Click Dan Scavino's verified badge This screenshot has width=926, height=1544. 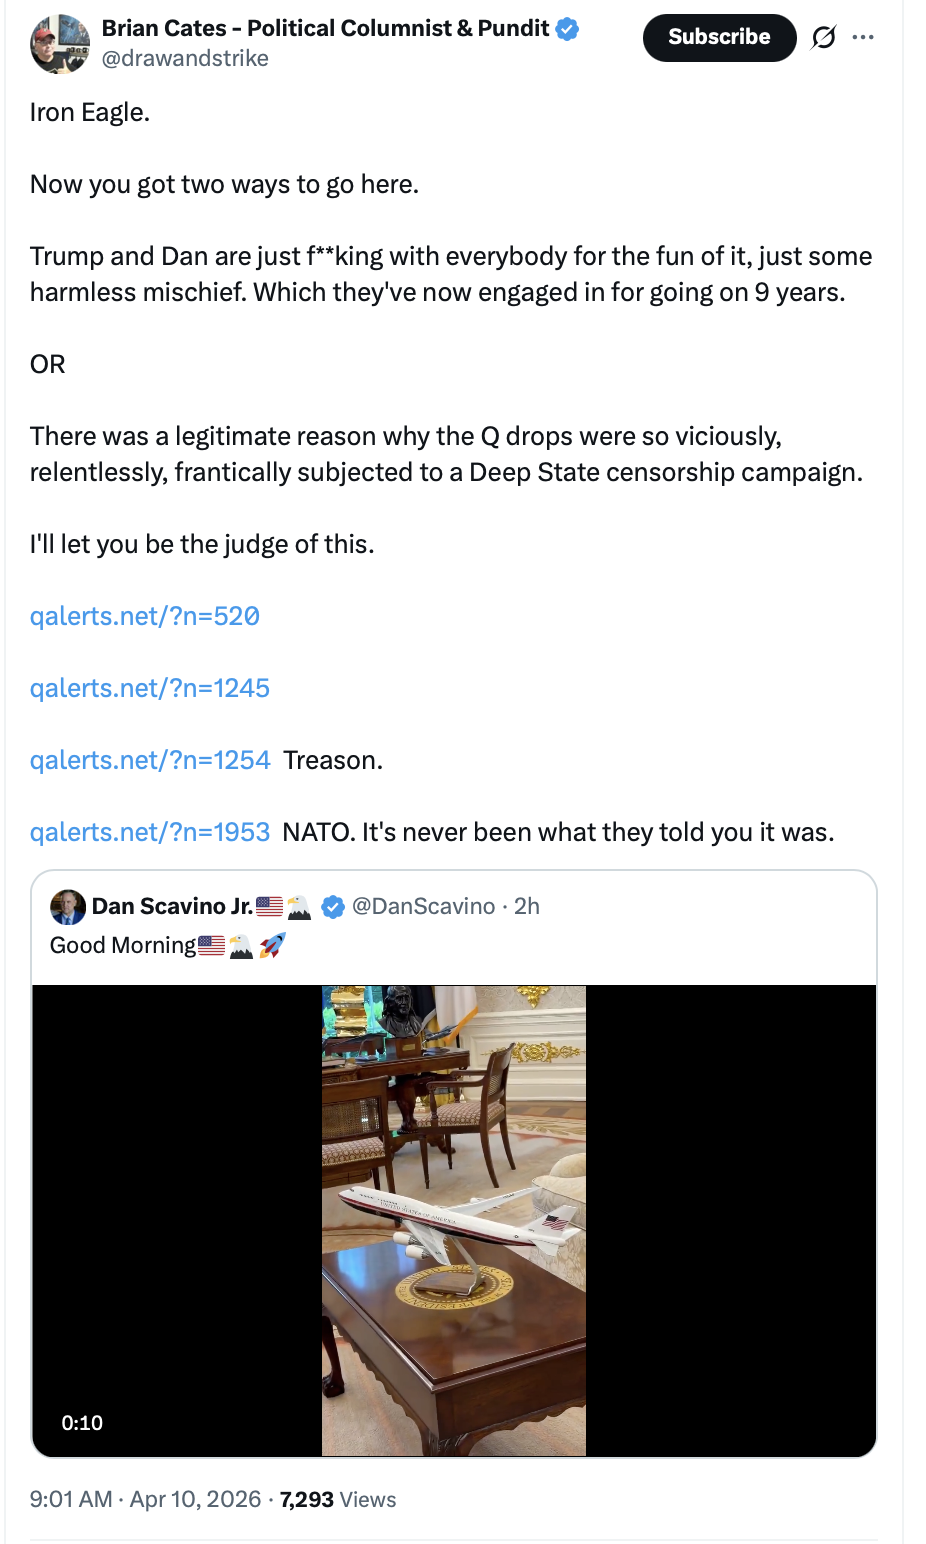pos(333,907)
